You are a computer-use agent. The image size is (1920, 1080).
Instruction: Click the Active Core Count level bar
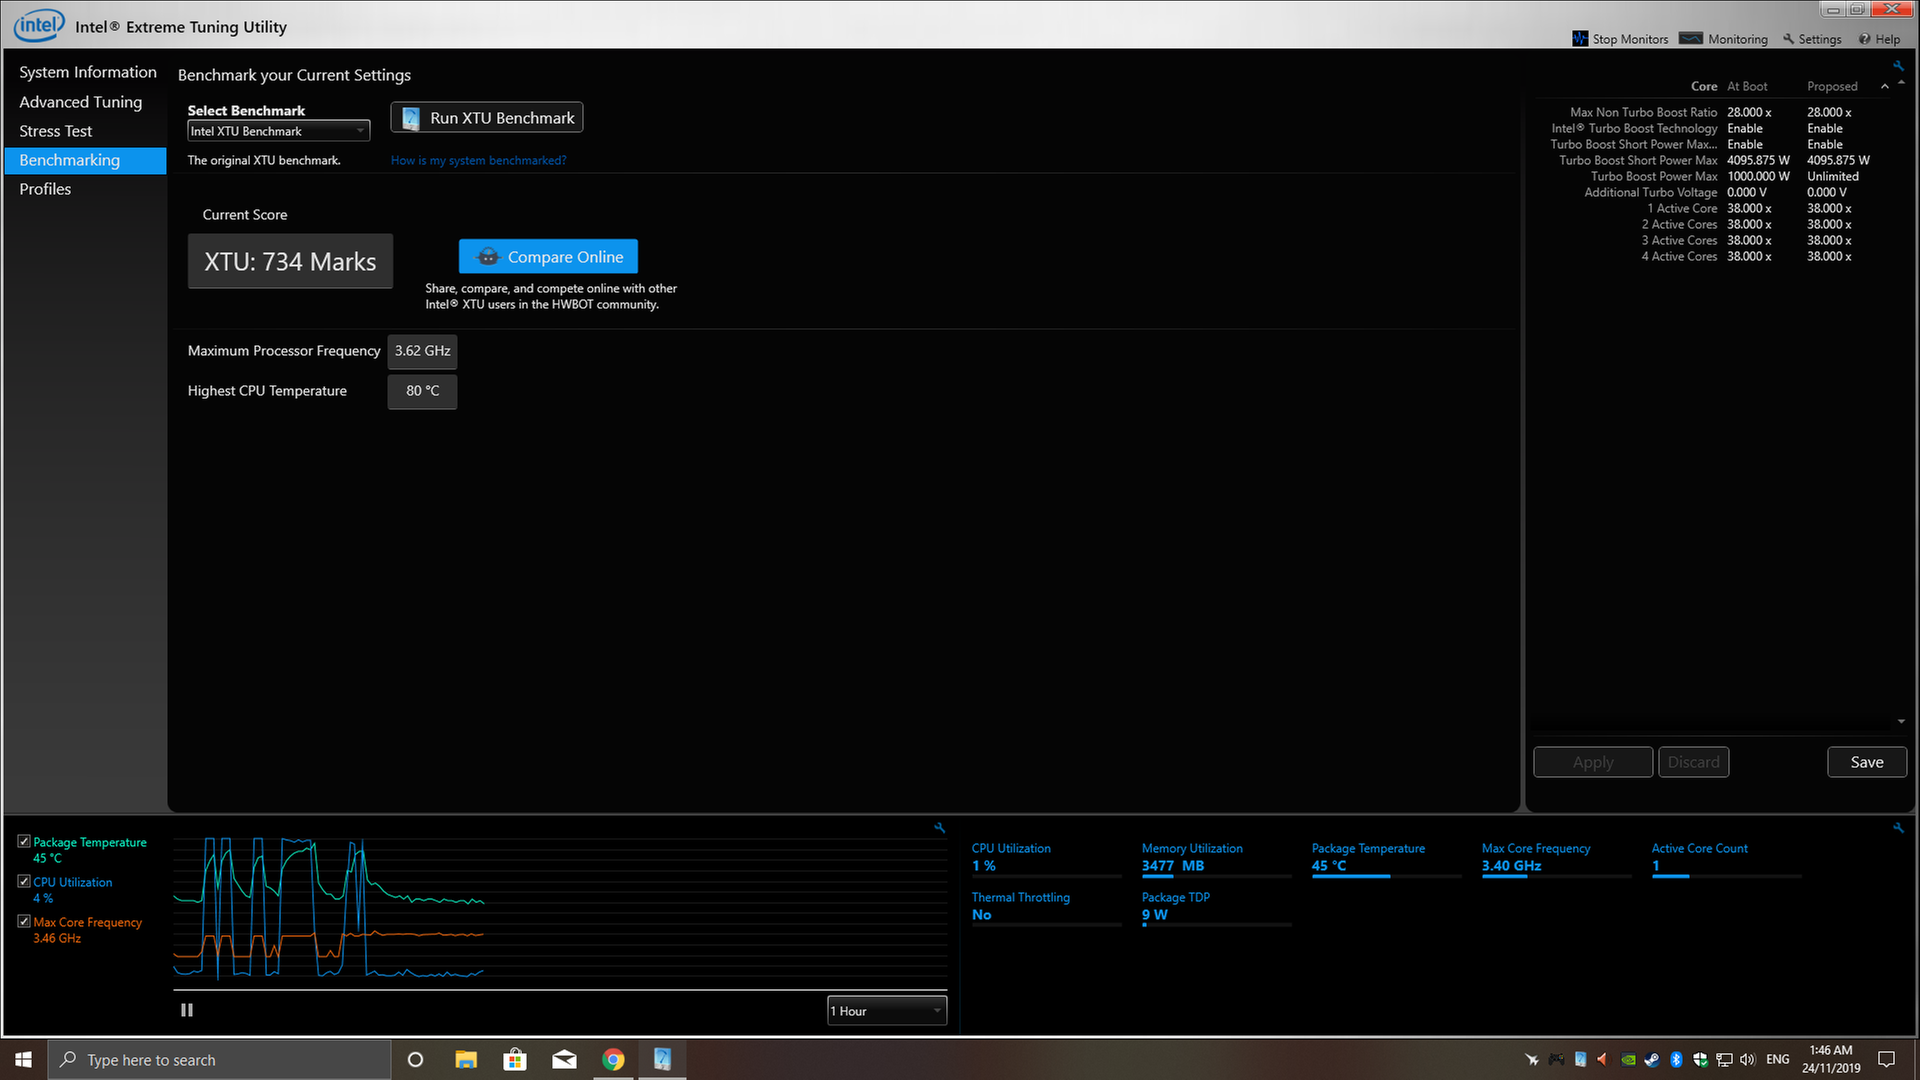point(1726,877)
